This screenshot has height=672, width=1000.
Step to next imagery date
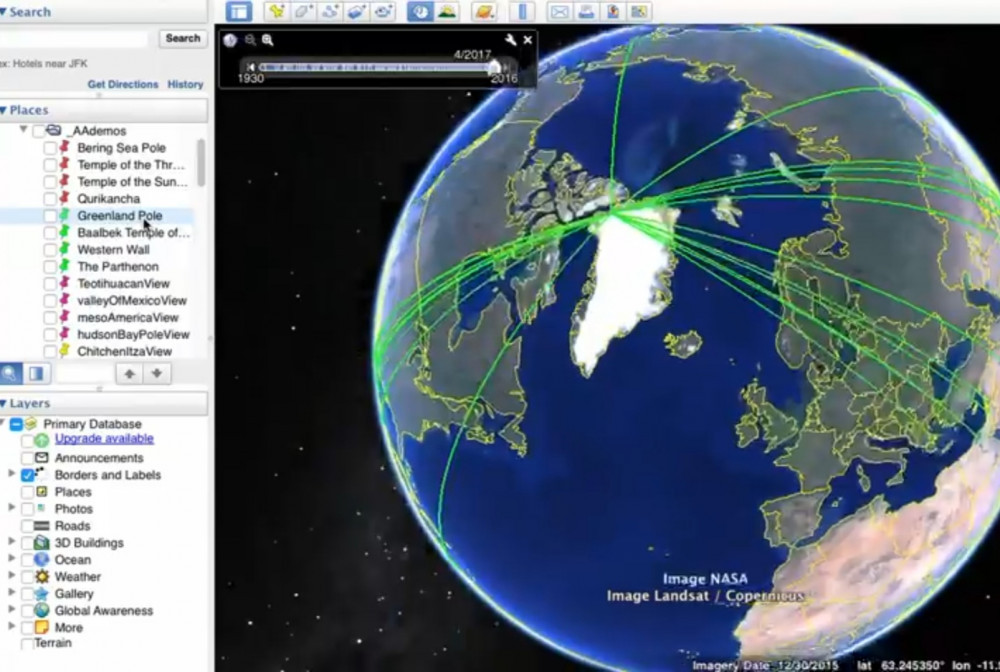(x=507, y=66)
